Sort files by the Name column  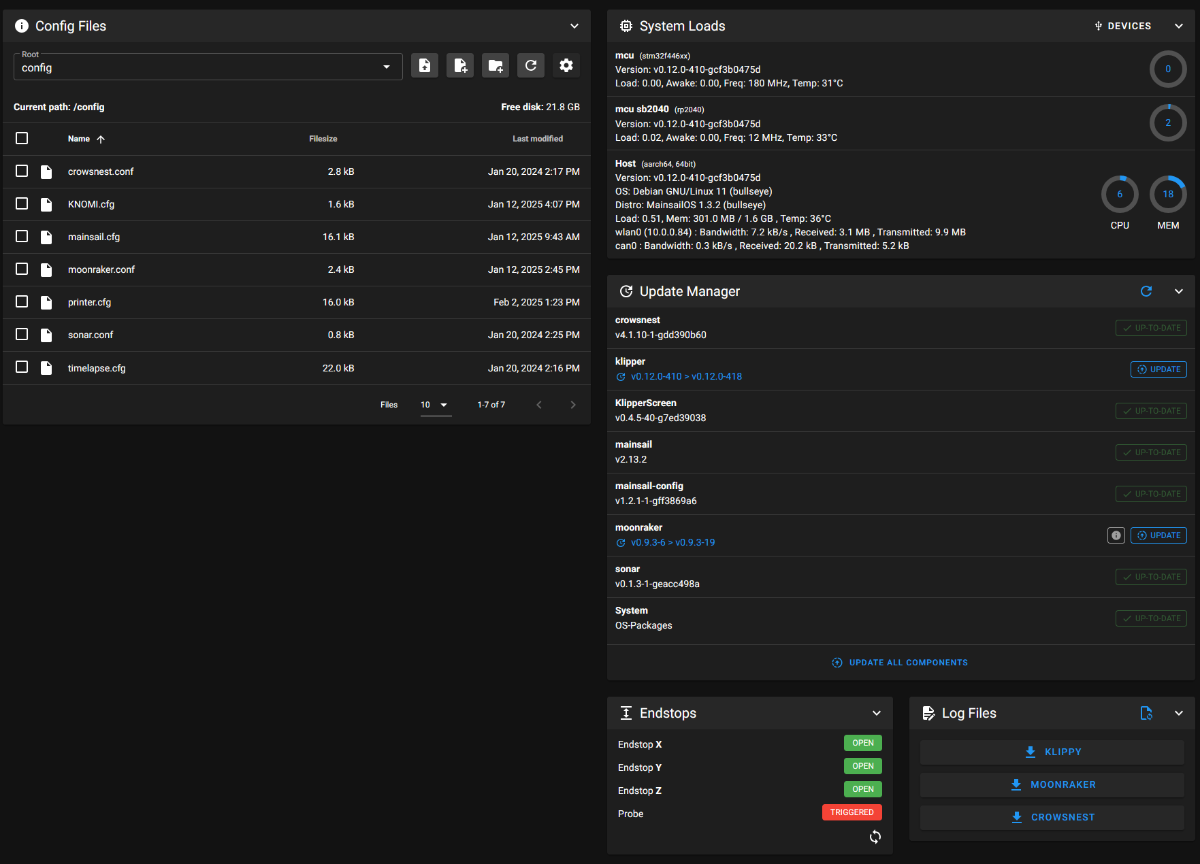[86, 139]
